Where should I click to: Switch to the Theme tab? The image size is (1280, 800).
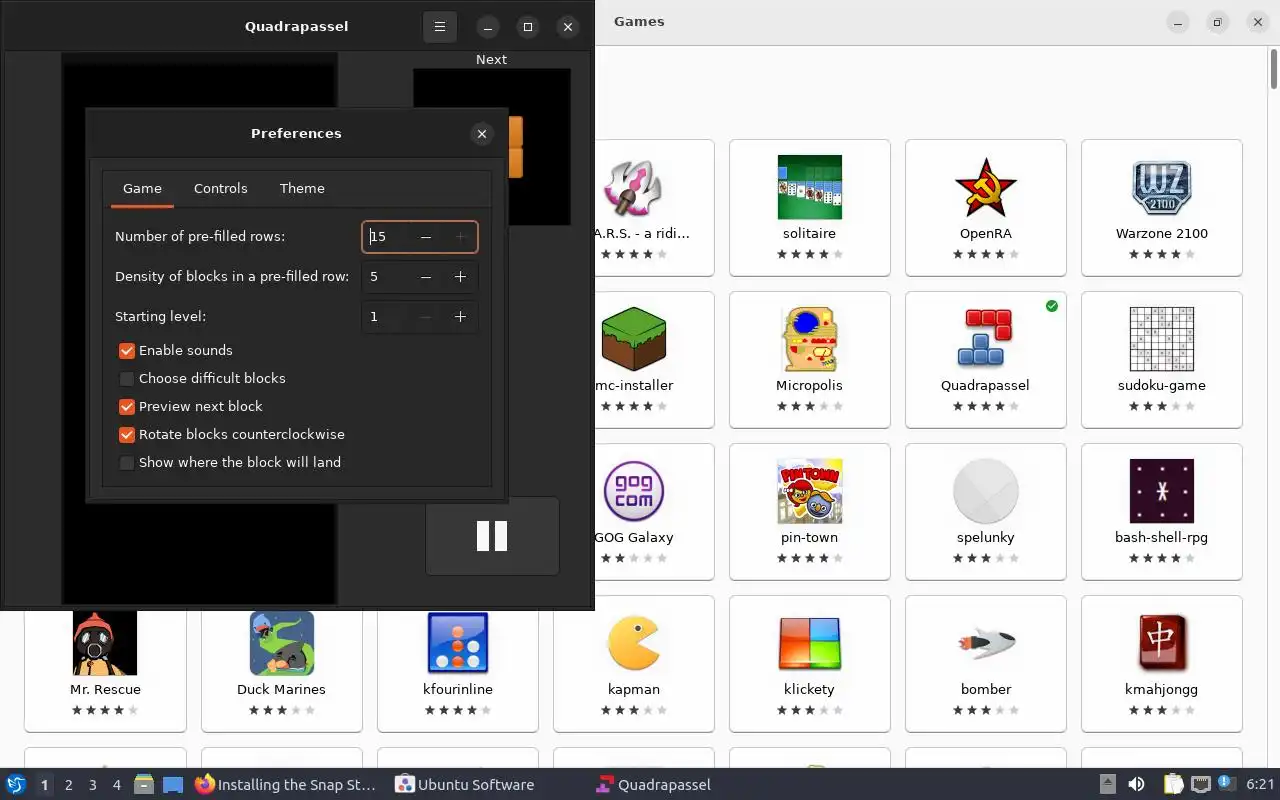point(302,188)
